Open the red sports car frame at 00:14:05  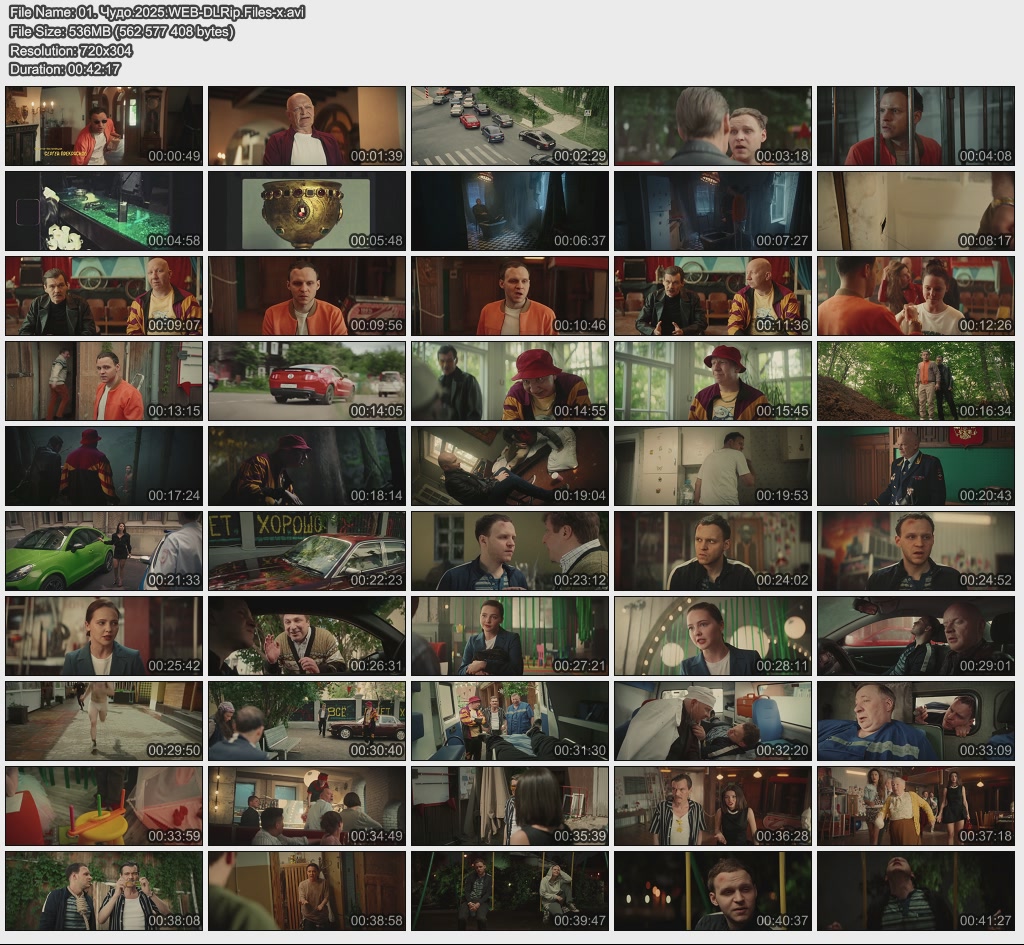(307, 381)
